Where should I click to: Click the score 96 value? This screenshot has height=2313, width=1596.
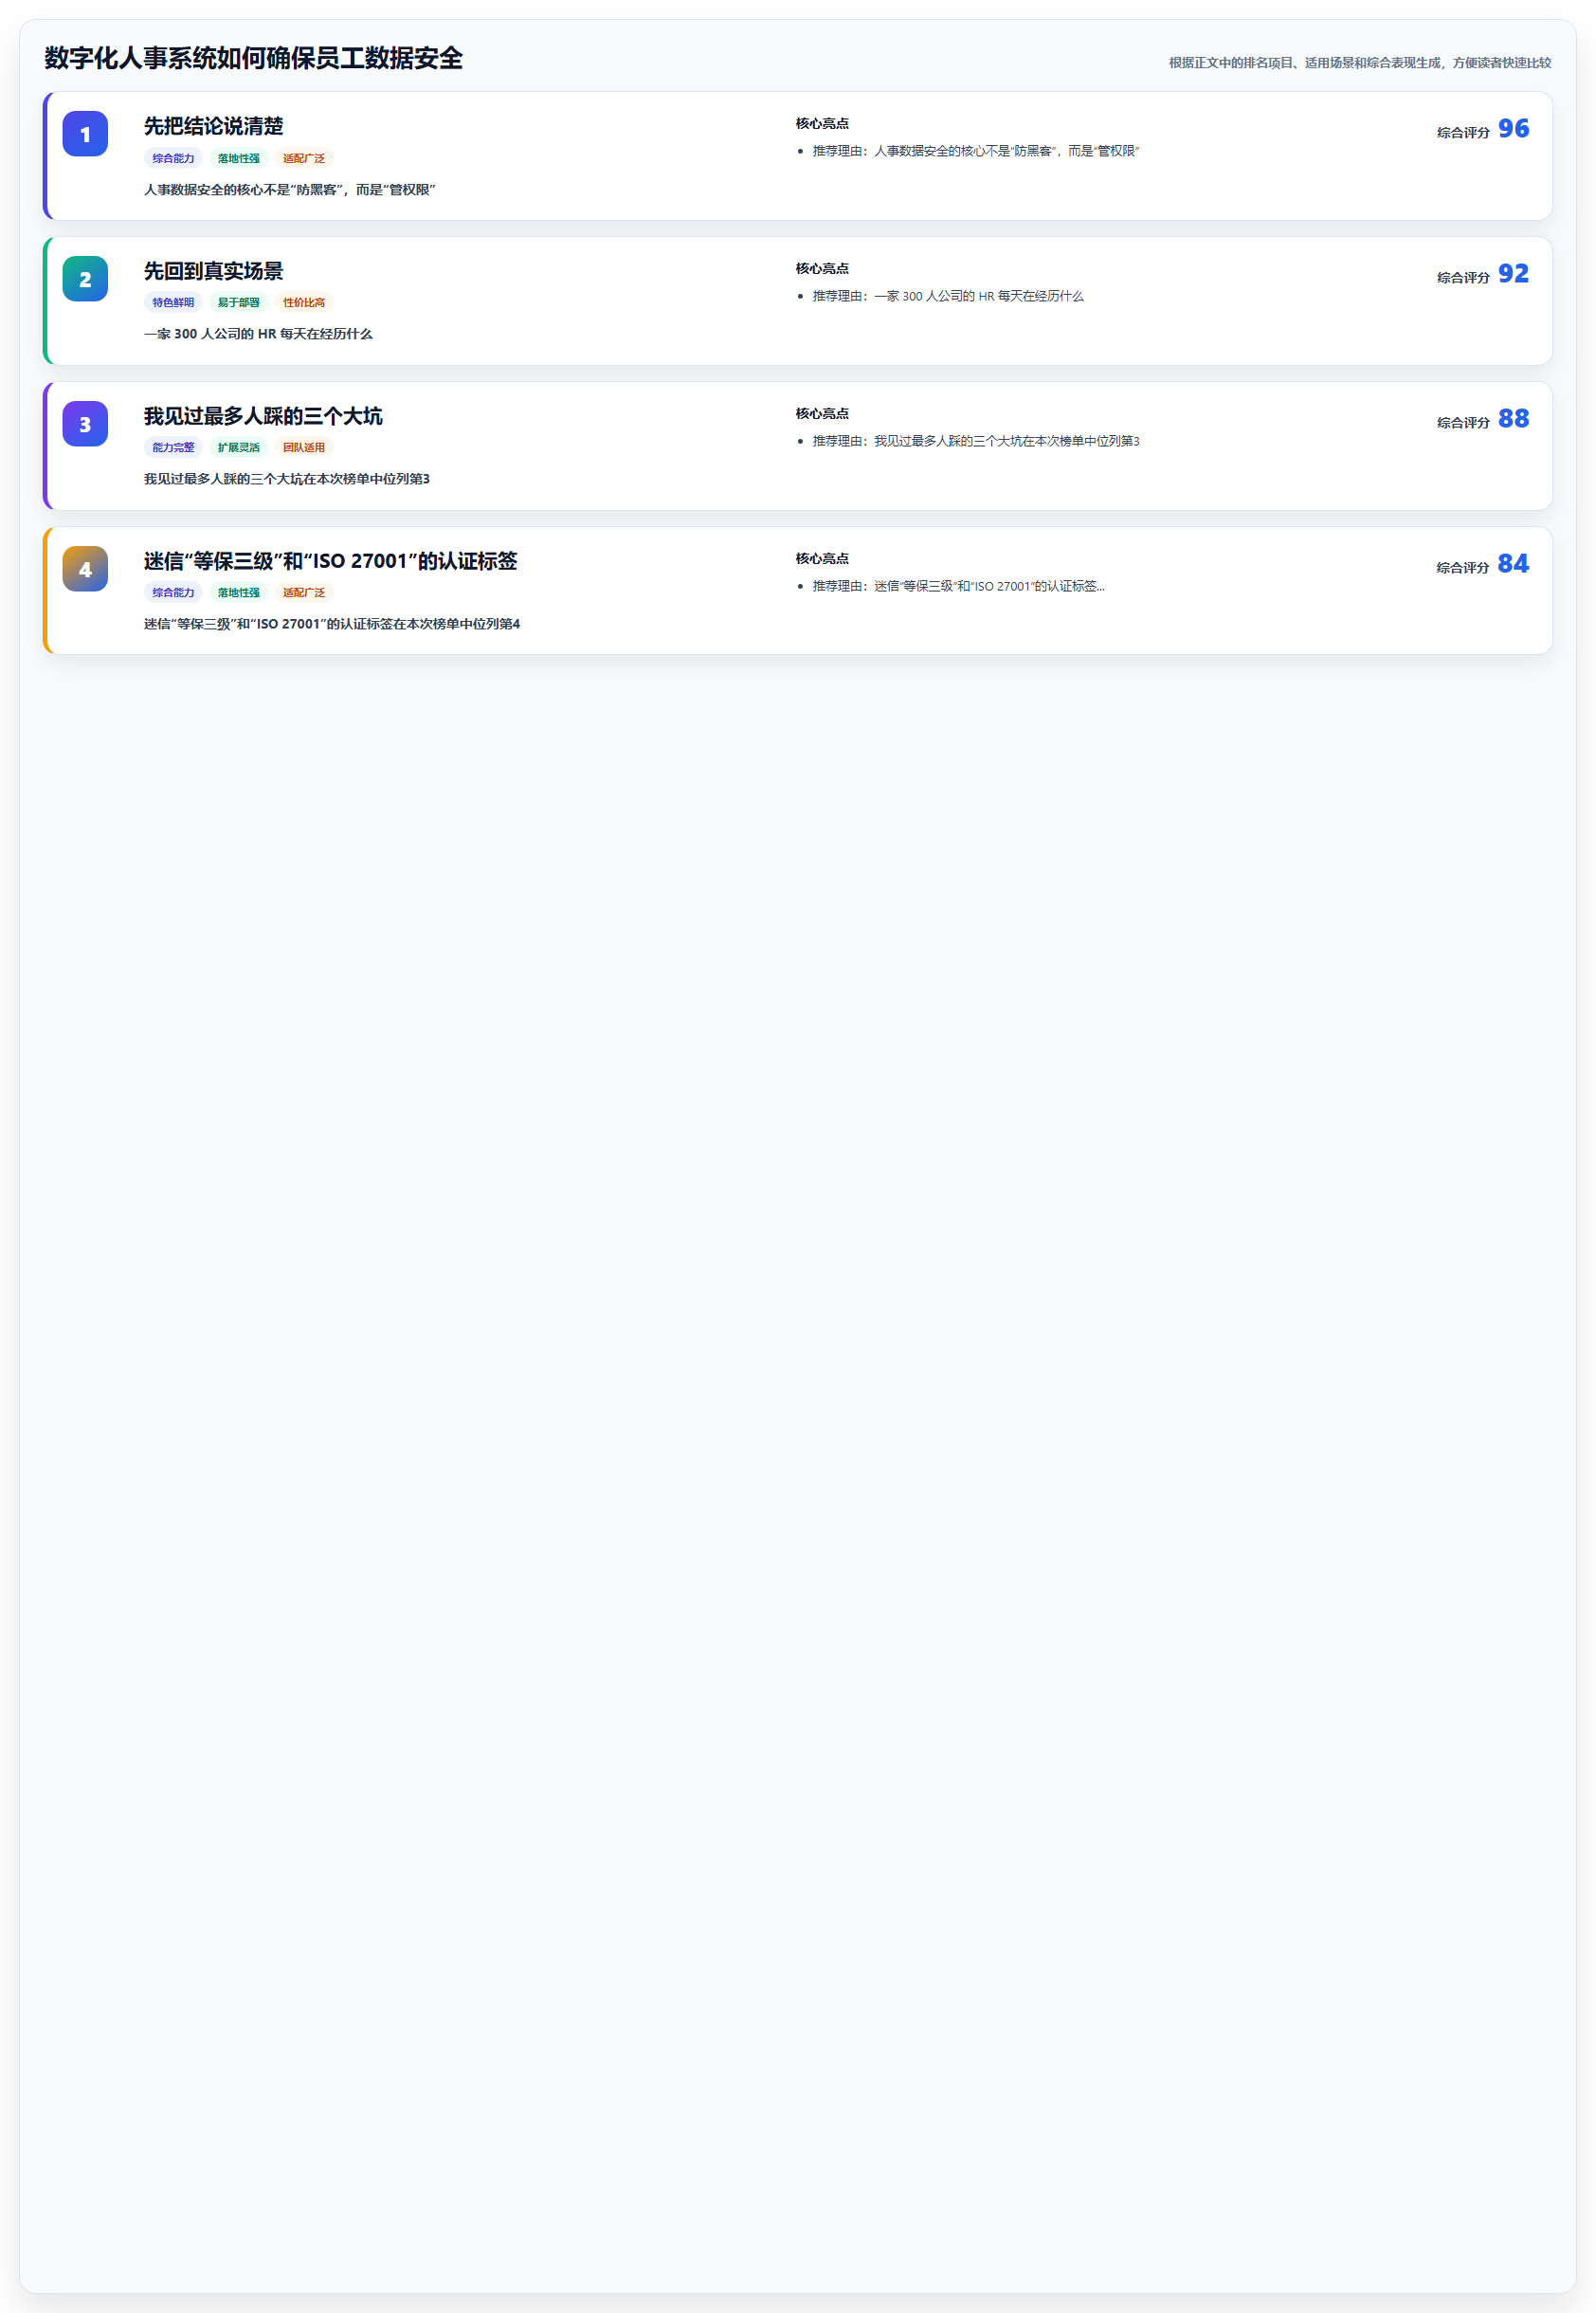tap(1513, 129)
